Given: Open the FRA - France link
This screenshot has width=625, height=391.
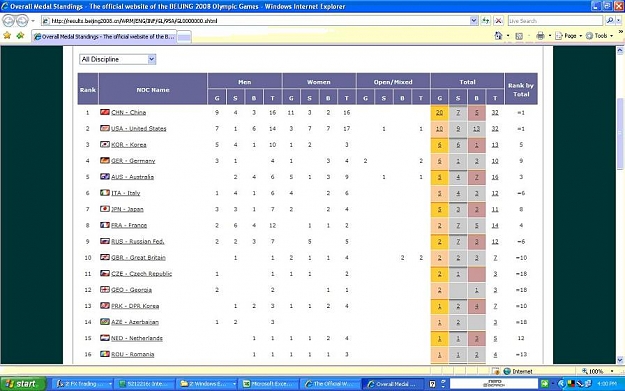Looking at the screenshot, I should [129, 225].
